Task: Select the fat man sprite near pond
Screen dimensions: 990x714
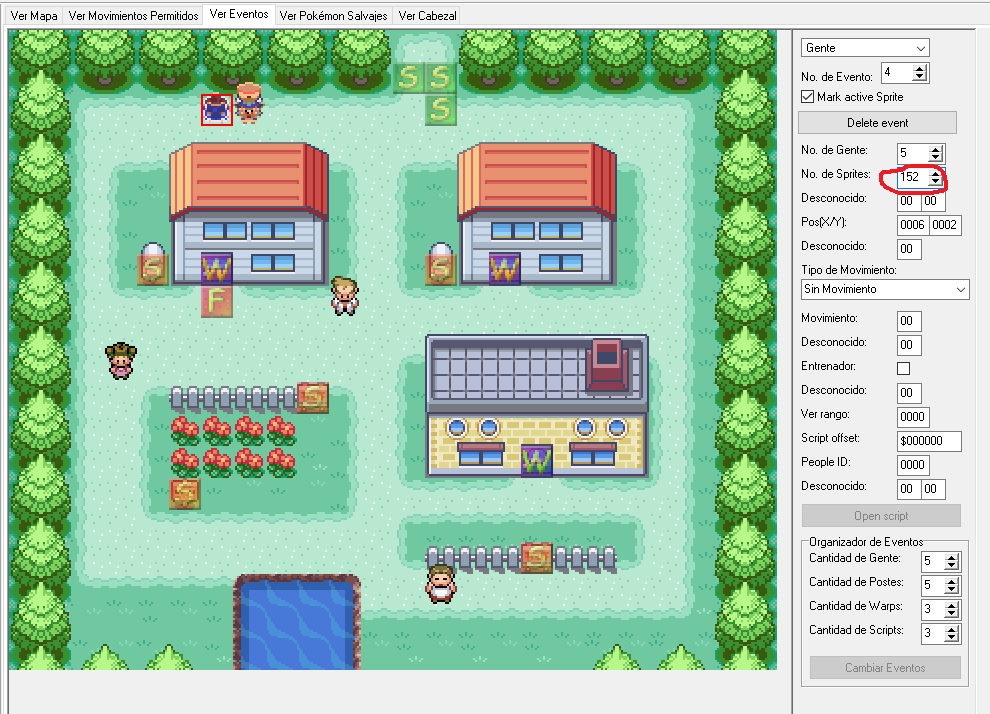Action: [441, 583]
